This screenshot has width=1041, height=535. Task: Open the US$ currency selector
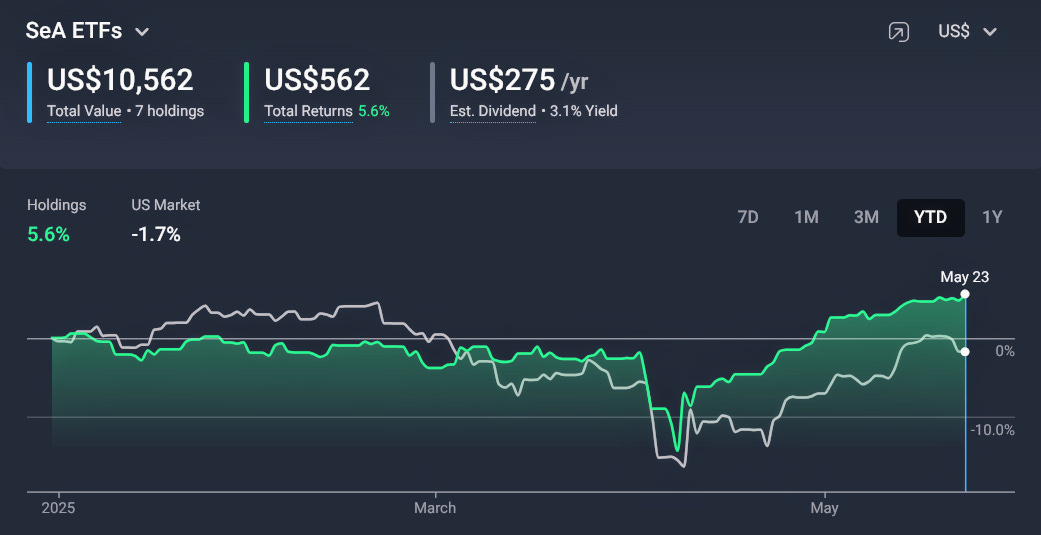pyautogui.click(x=967, y=31)
